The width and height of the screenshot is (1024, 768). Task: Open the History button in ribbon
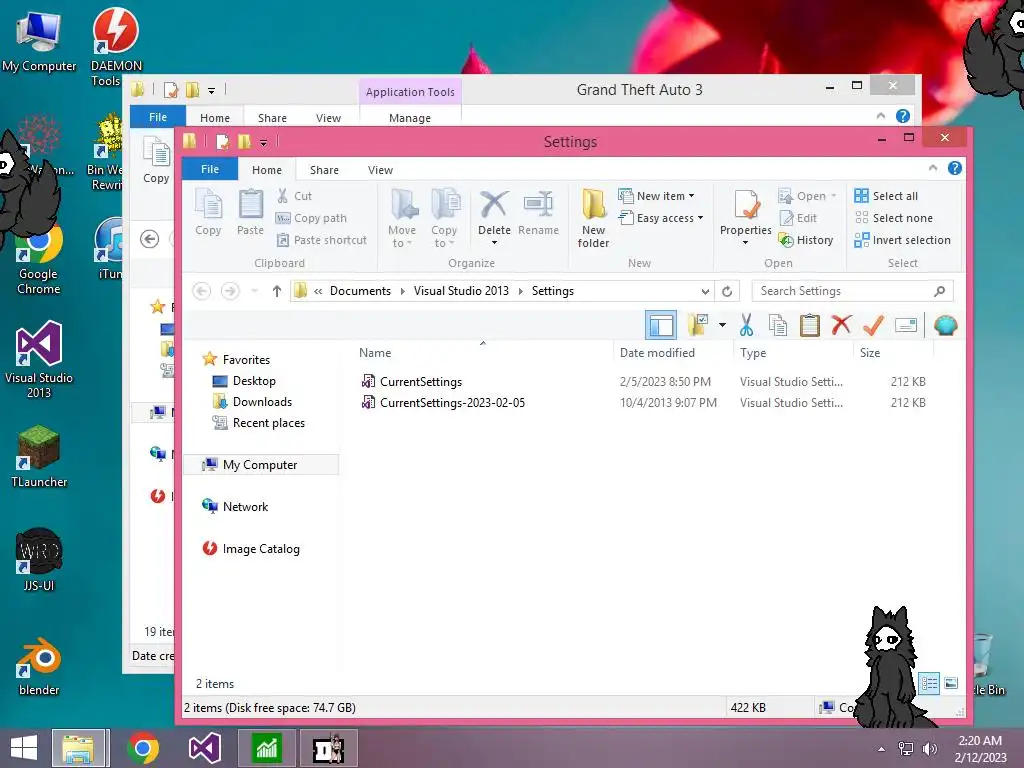805,240
